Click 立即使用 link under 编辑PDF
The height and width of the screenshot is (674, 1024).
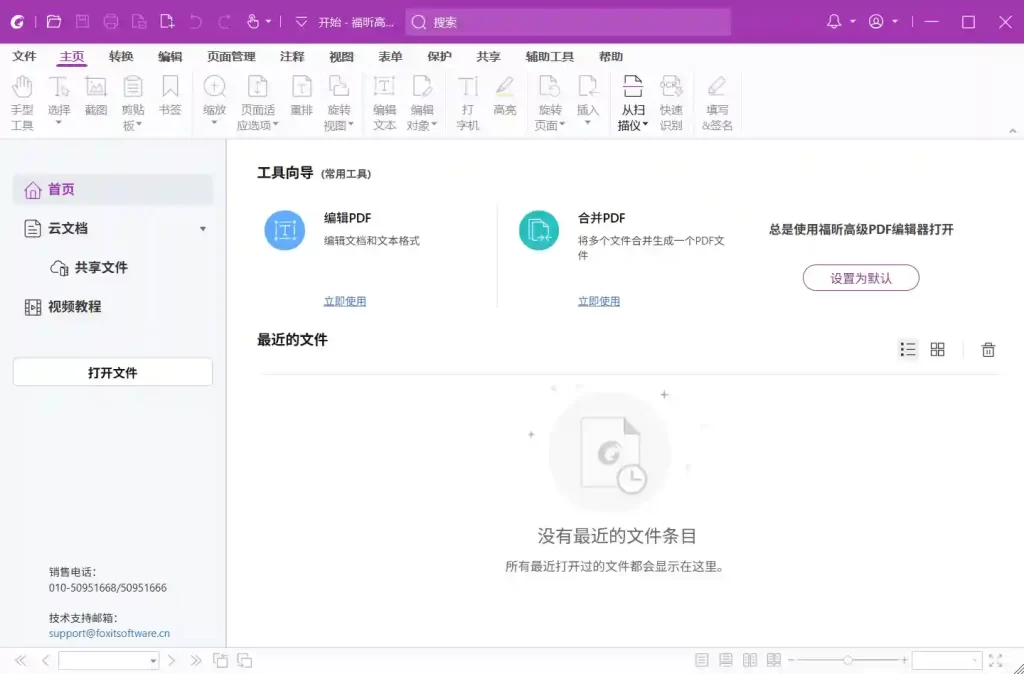[344, 301]
